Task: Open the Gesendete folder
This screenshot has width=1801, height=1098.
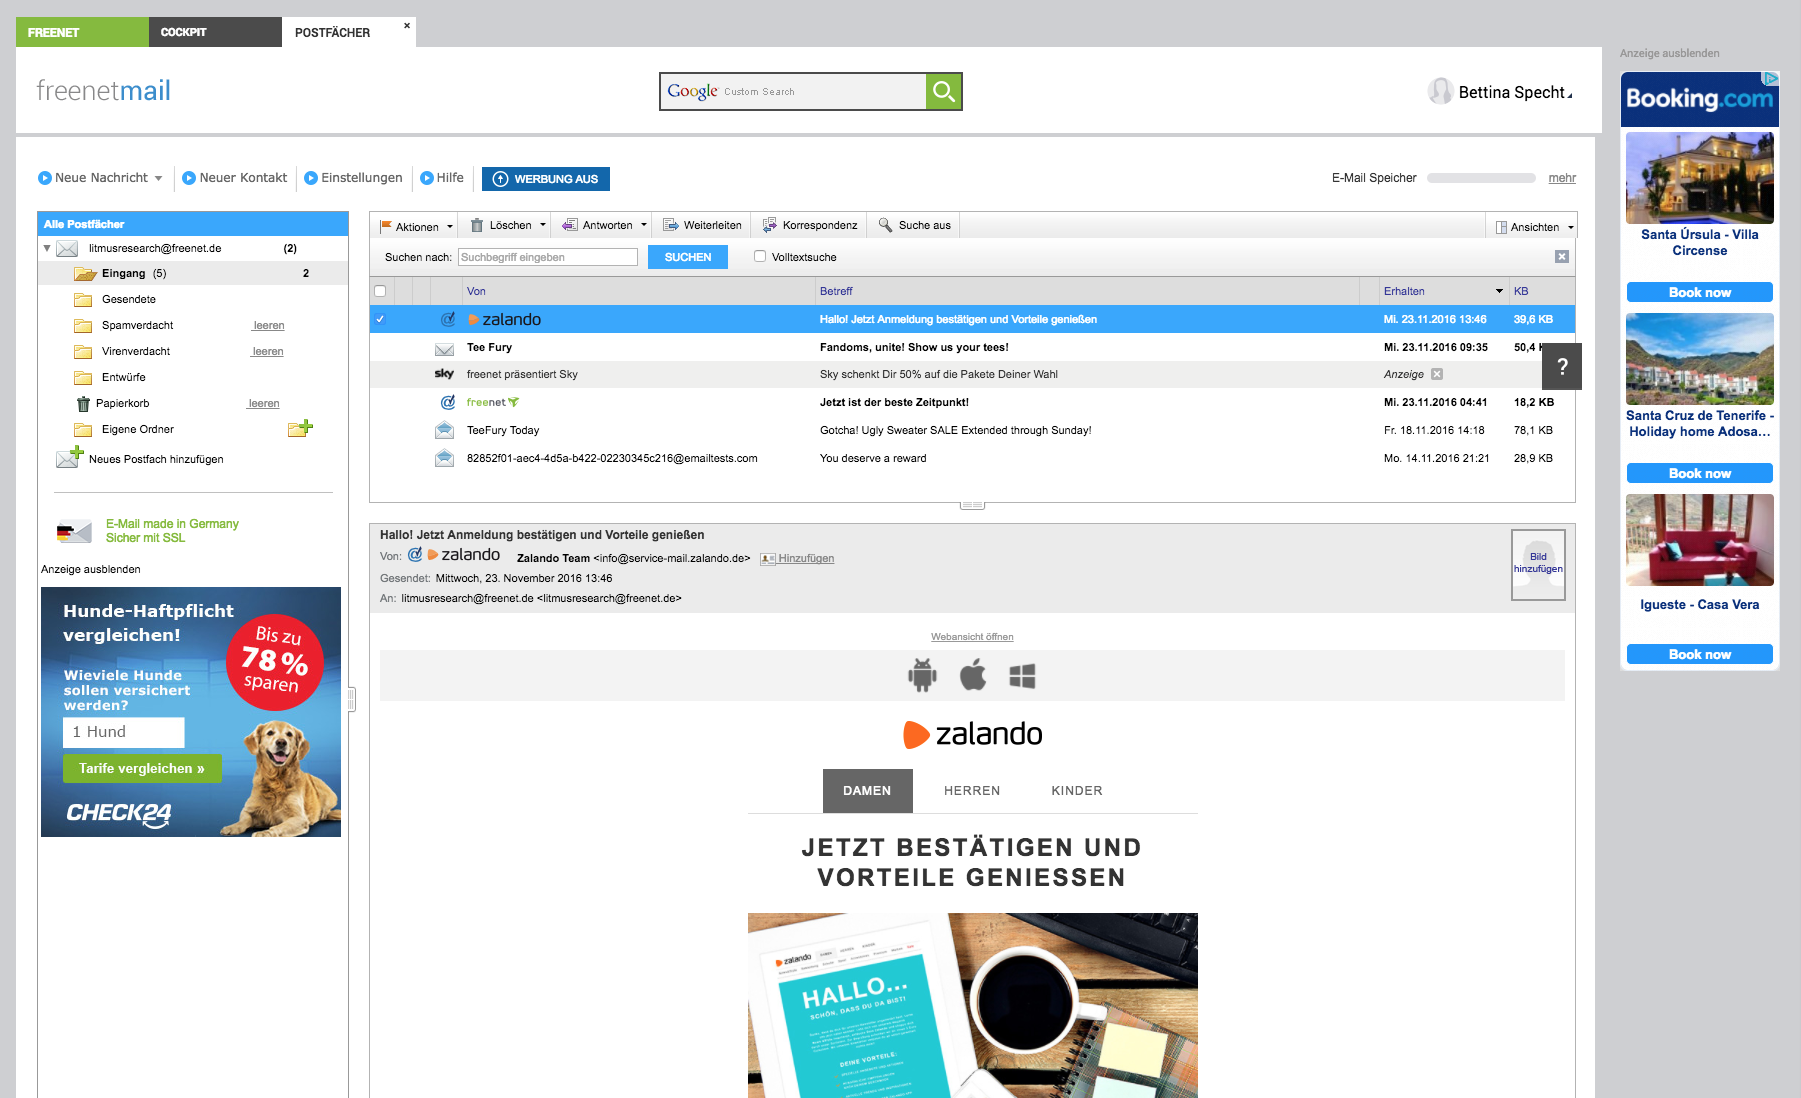Action: [x=128, y=299]
